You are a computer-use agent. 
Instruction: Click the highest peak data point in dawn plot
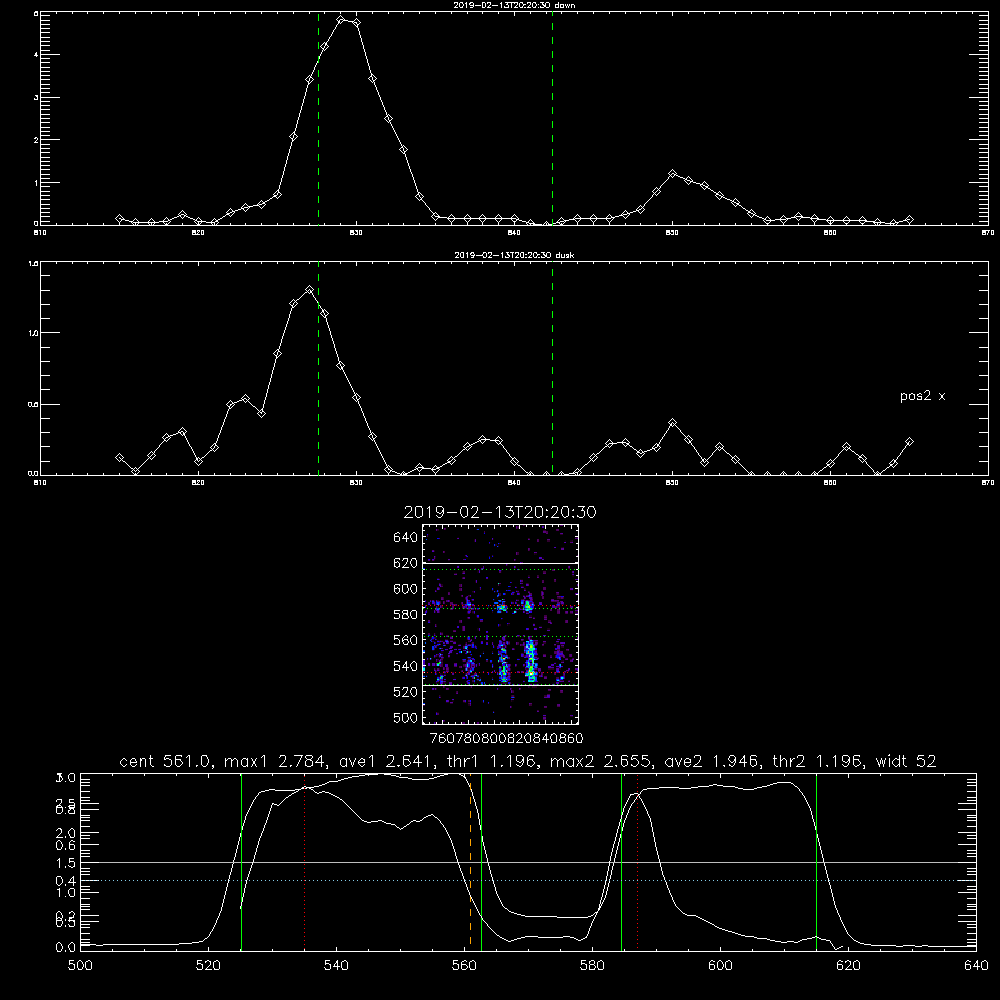(x=341, y=20)
